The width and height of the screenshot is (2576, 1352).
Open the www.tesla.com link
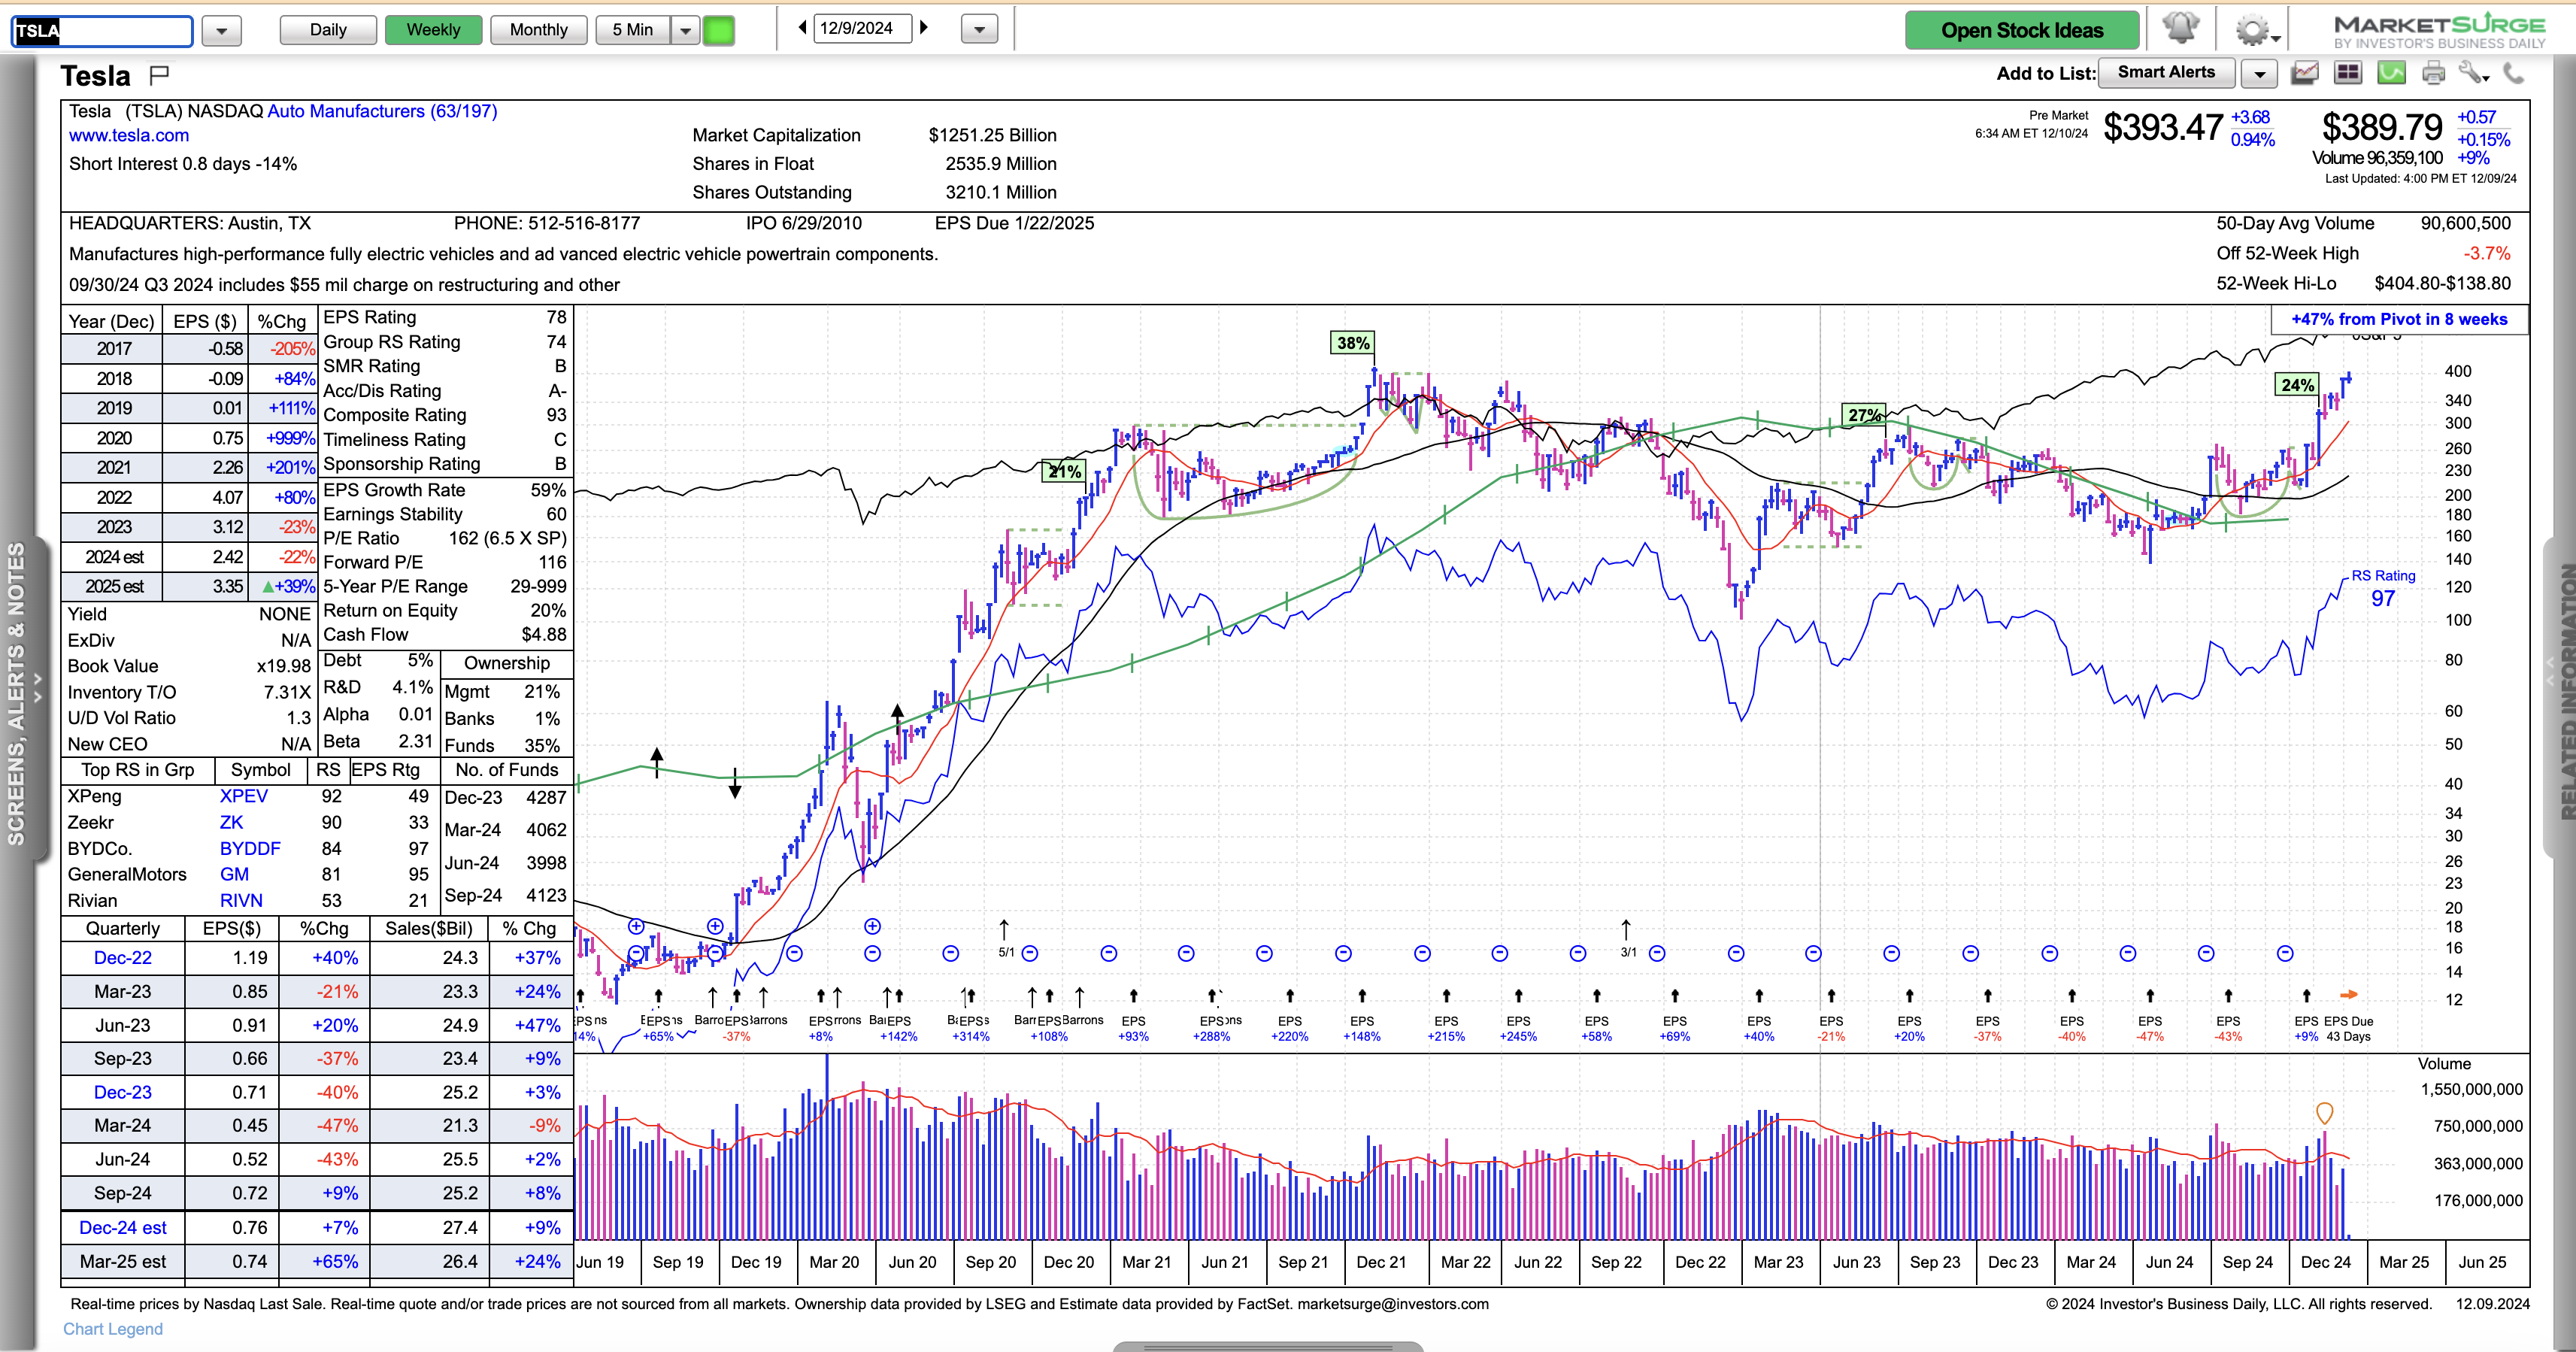pyautogui.click(x=129, y=135)
